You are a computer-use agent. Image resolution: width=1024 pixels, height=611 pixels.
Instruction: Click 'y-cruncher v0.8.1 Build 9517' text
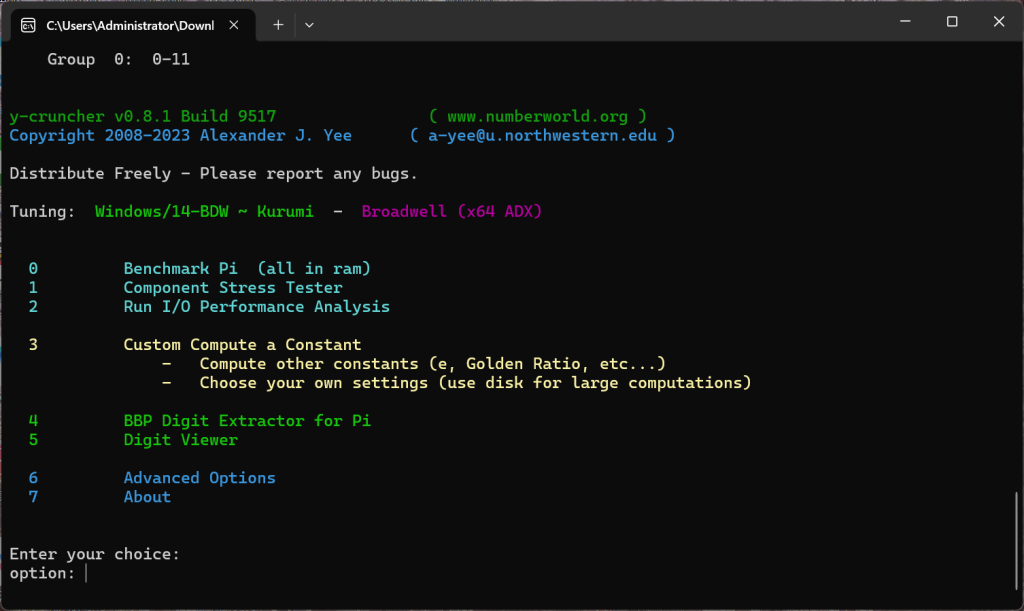[x=142, y=116]
